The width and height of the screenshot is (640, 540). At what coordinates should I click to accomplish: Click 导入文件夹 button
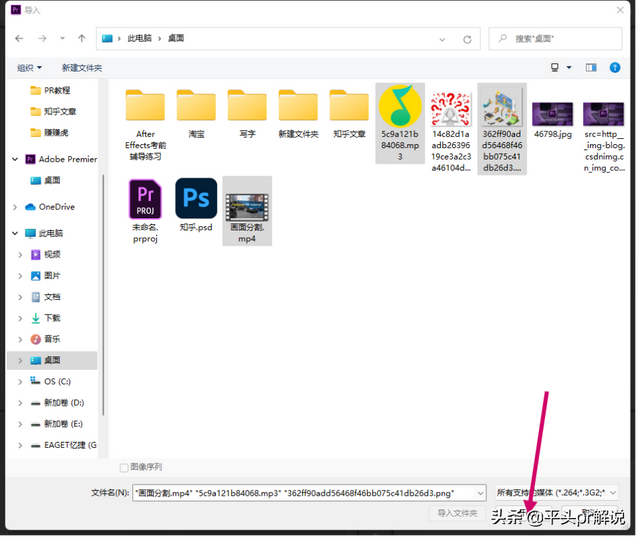(457, 513)
